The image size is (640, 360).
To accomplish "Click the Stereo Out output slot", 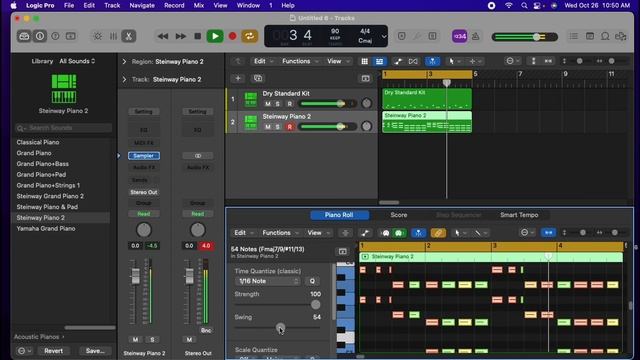I will click(x=144, y=192).
